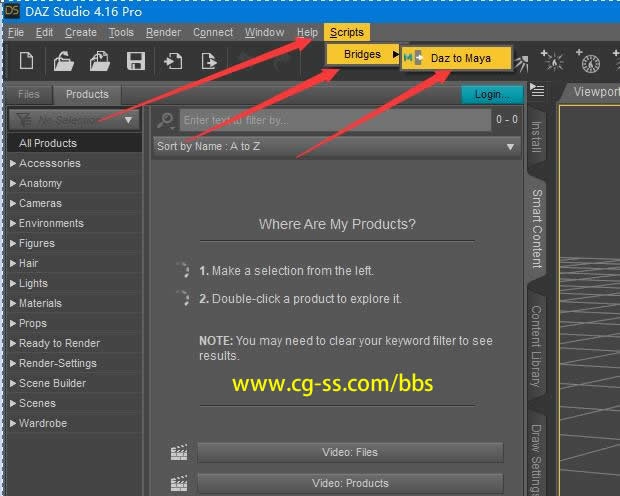Click the Save floppy disk icon
This screenshot has width=620, height=496.
coord(135,61)
